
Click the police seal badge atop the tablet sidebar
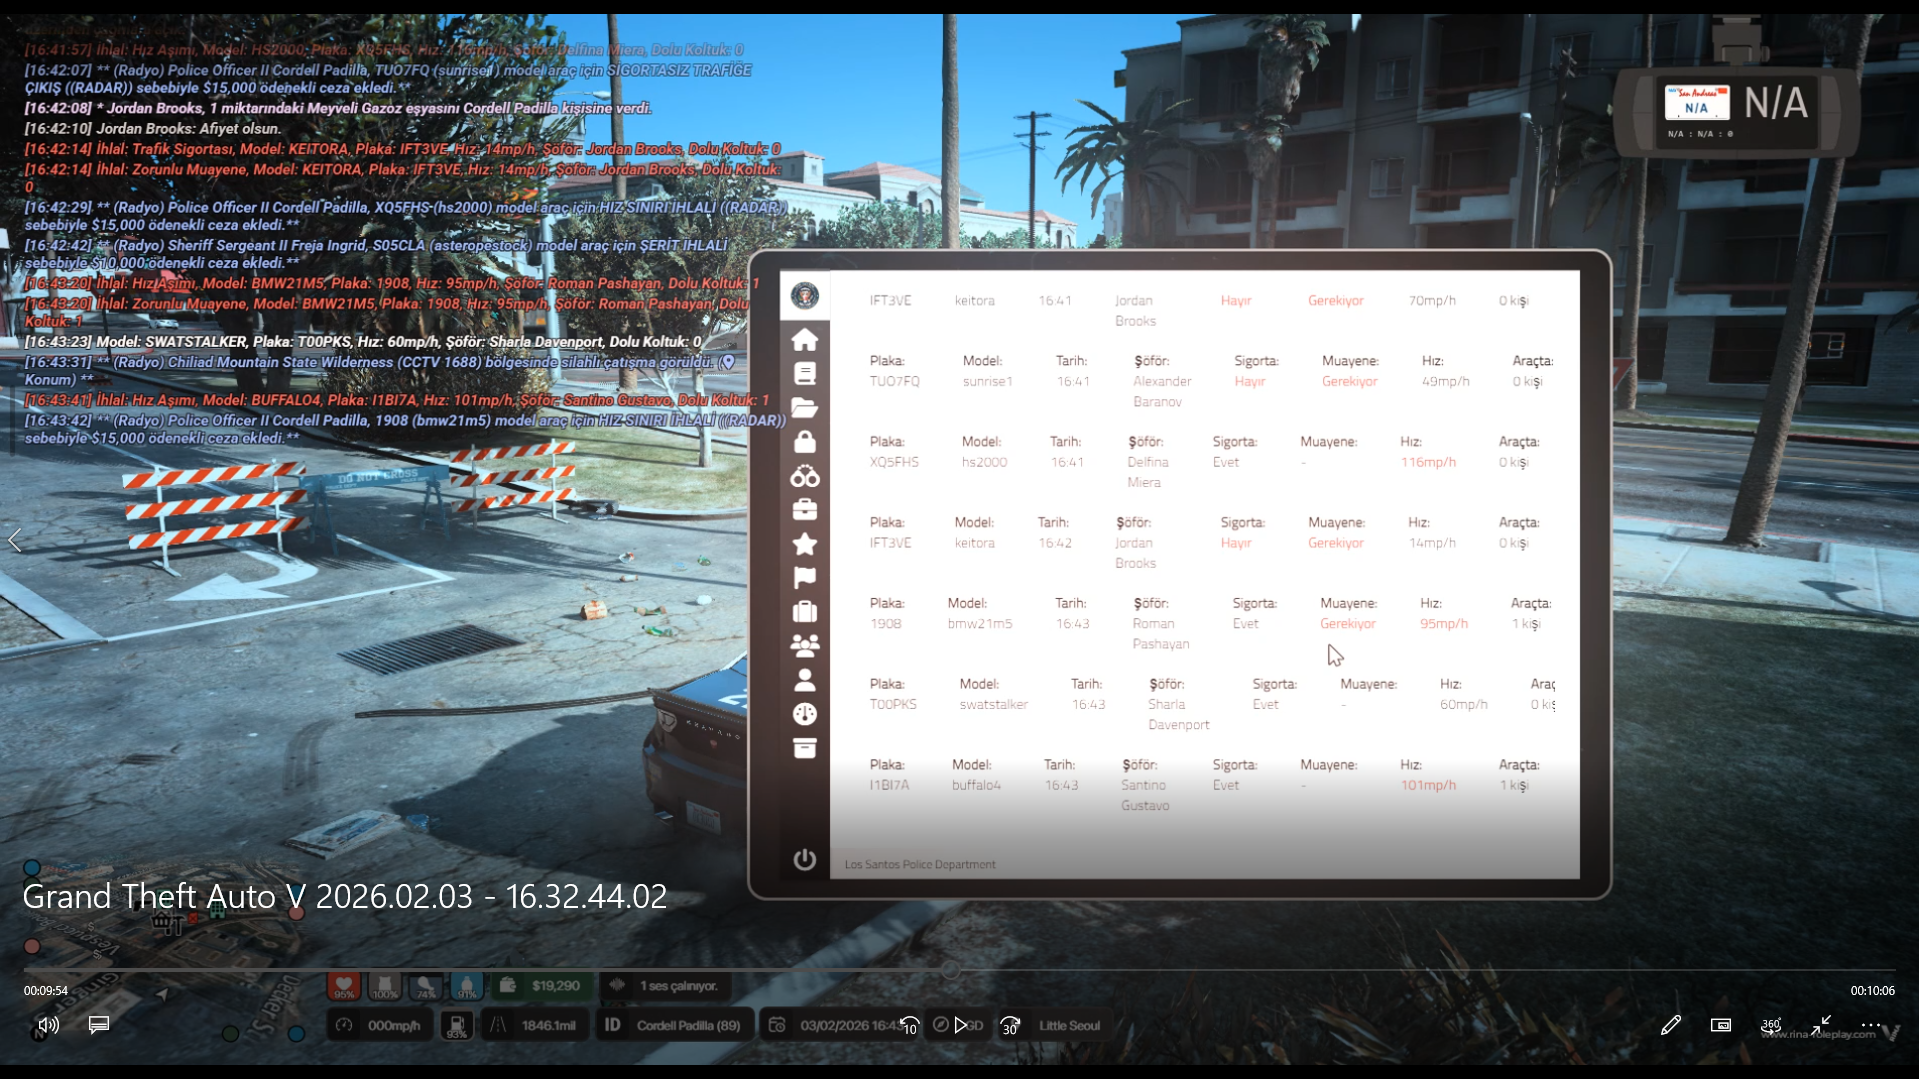point(804,296)
